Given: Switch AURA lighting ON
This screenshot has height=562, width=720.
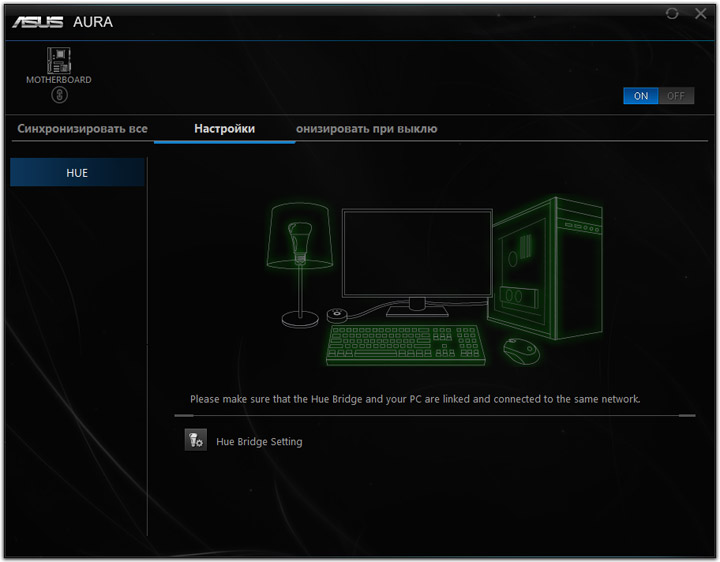Looking at the screenshot, I should [x=641, y=96].
